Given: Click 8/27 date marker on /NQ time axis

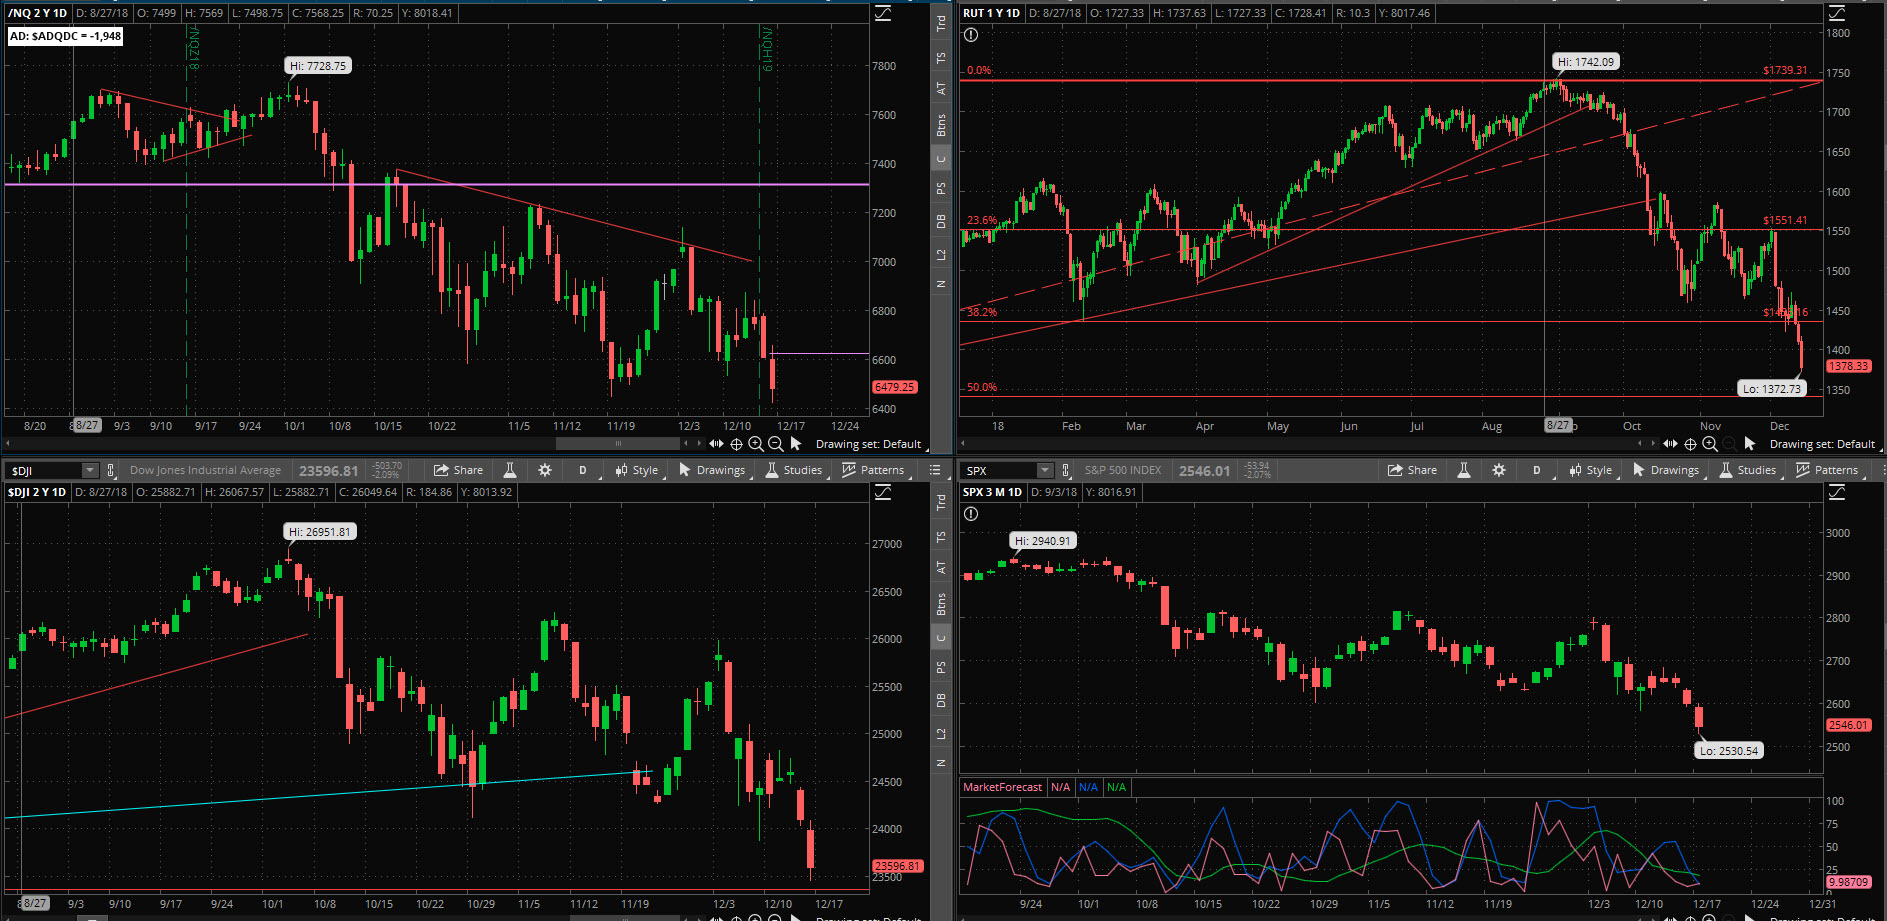Looking at the screenshot, I should (88, 425).
